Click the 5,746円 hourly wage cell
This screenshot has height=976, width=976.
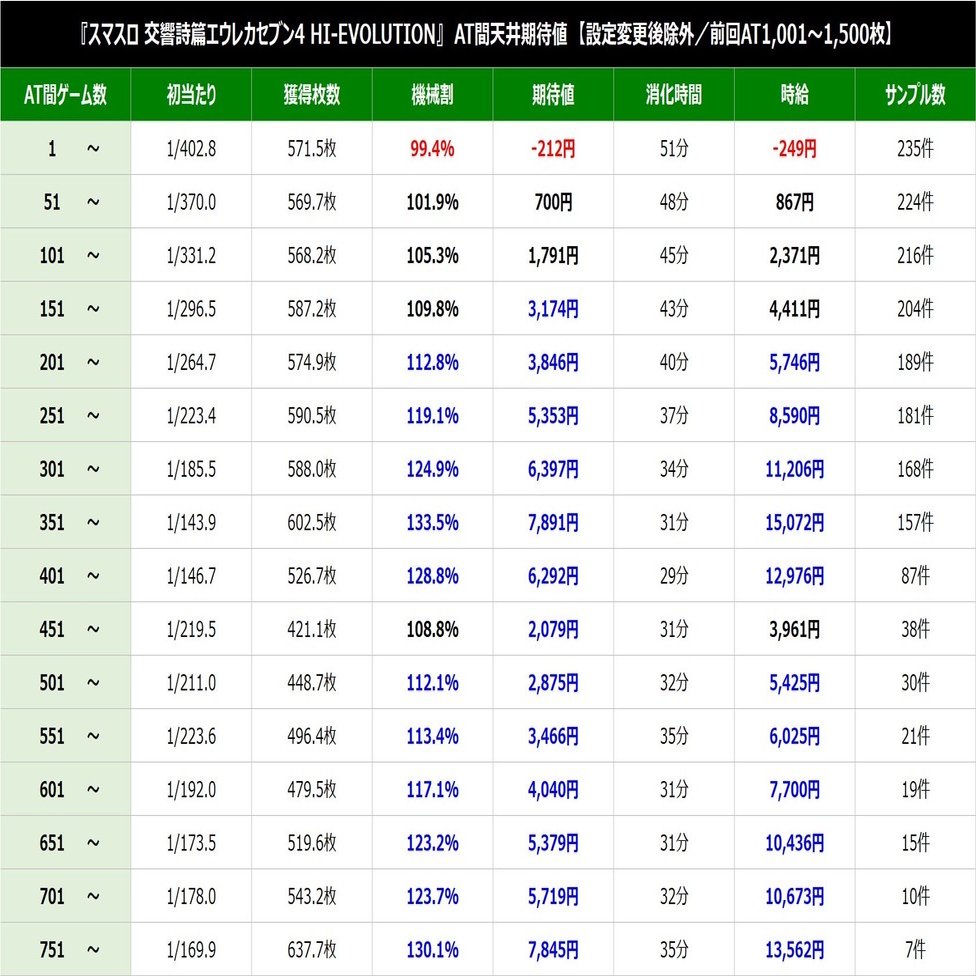pyautogui.click(x=795, y=362)
